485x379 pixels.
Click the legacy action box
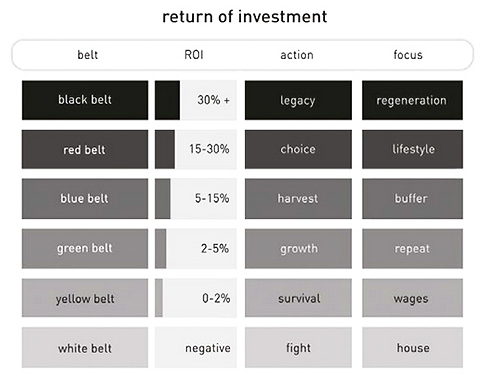point(298,100)
